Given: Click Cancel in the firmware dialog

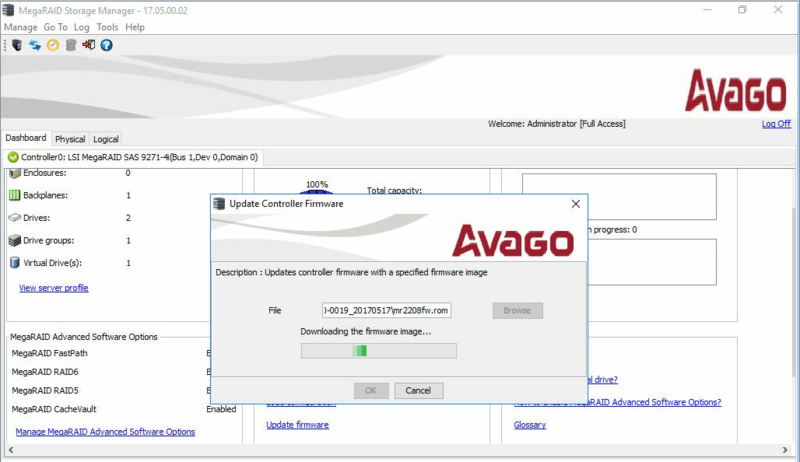Looking at the screenshot, I should 418,391.
